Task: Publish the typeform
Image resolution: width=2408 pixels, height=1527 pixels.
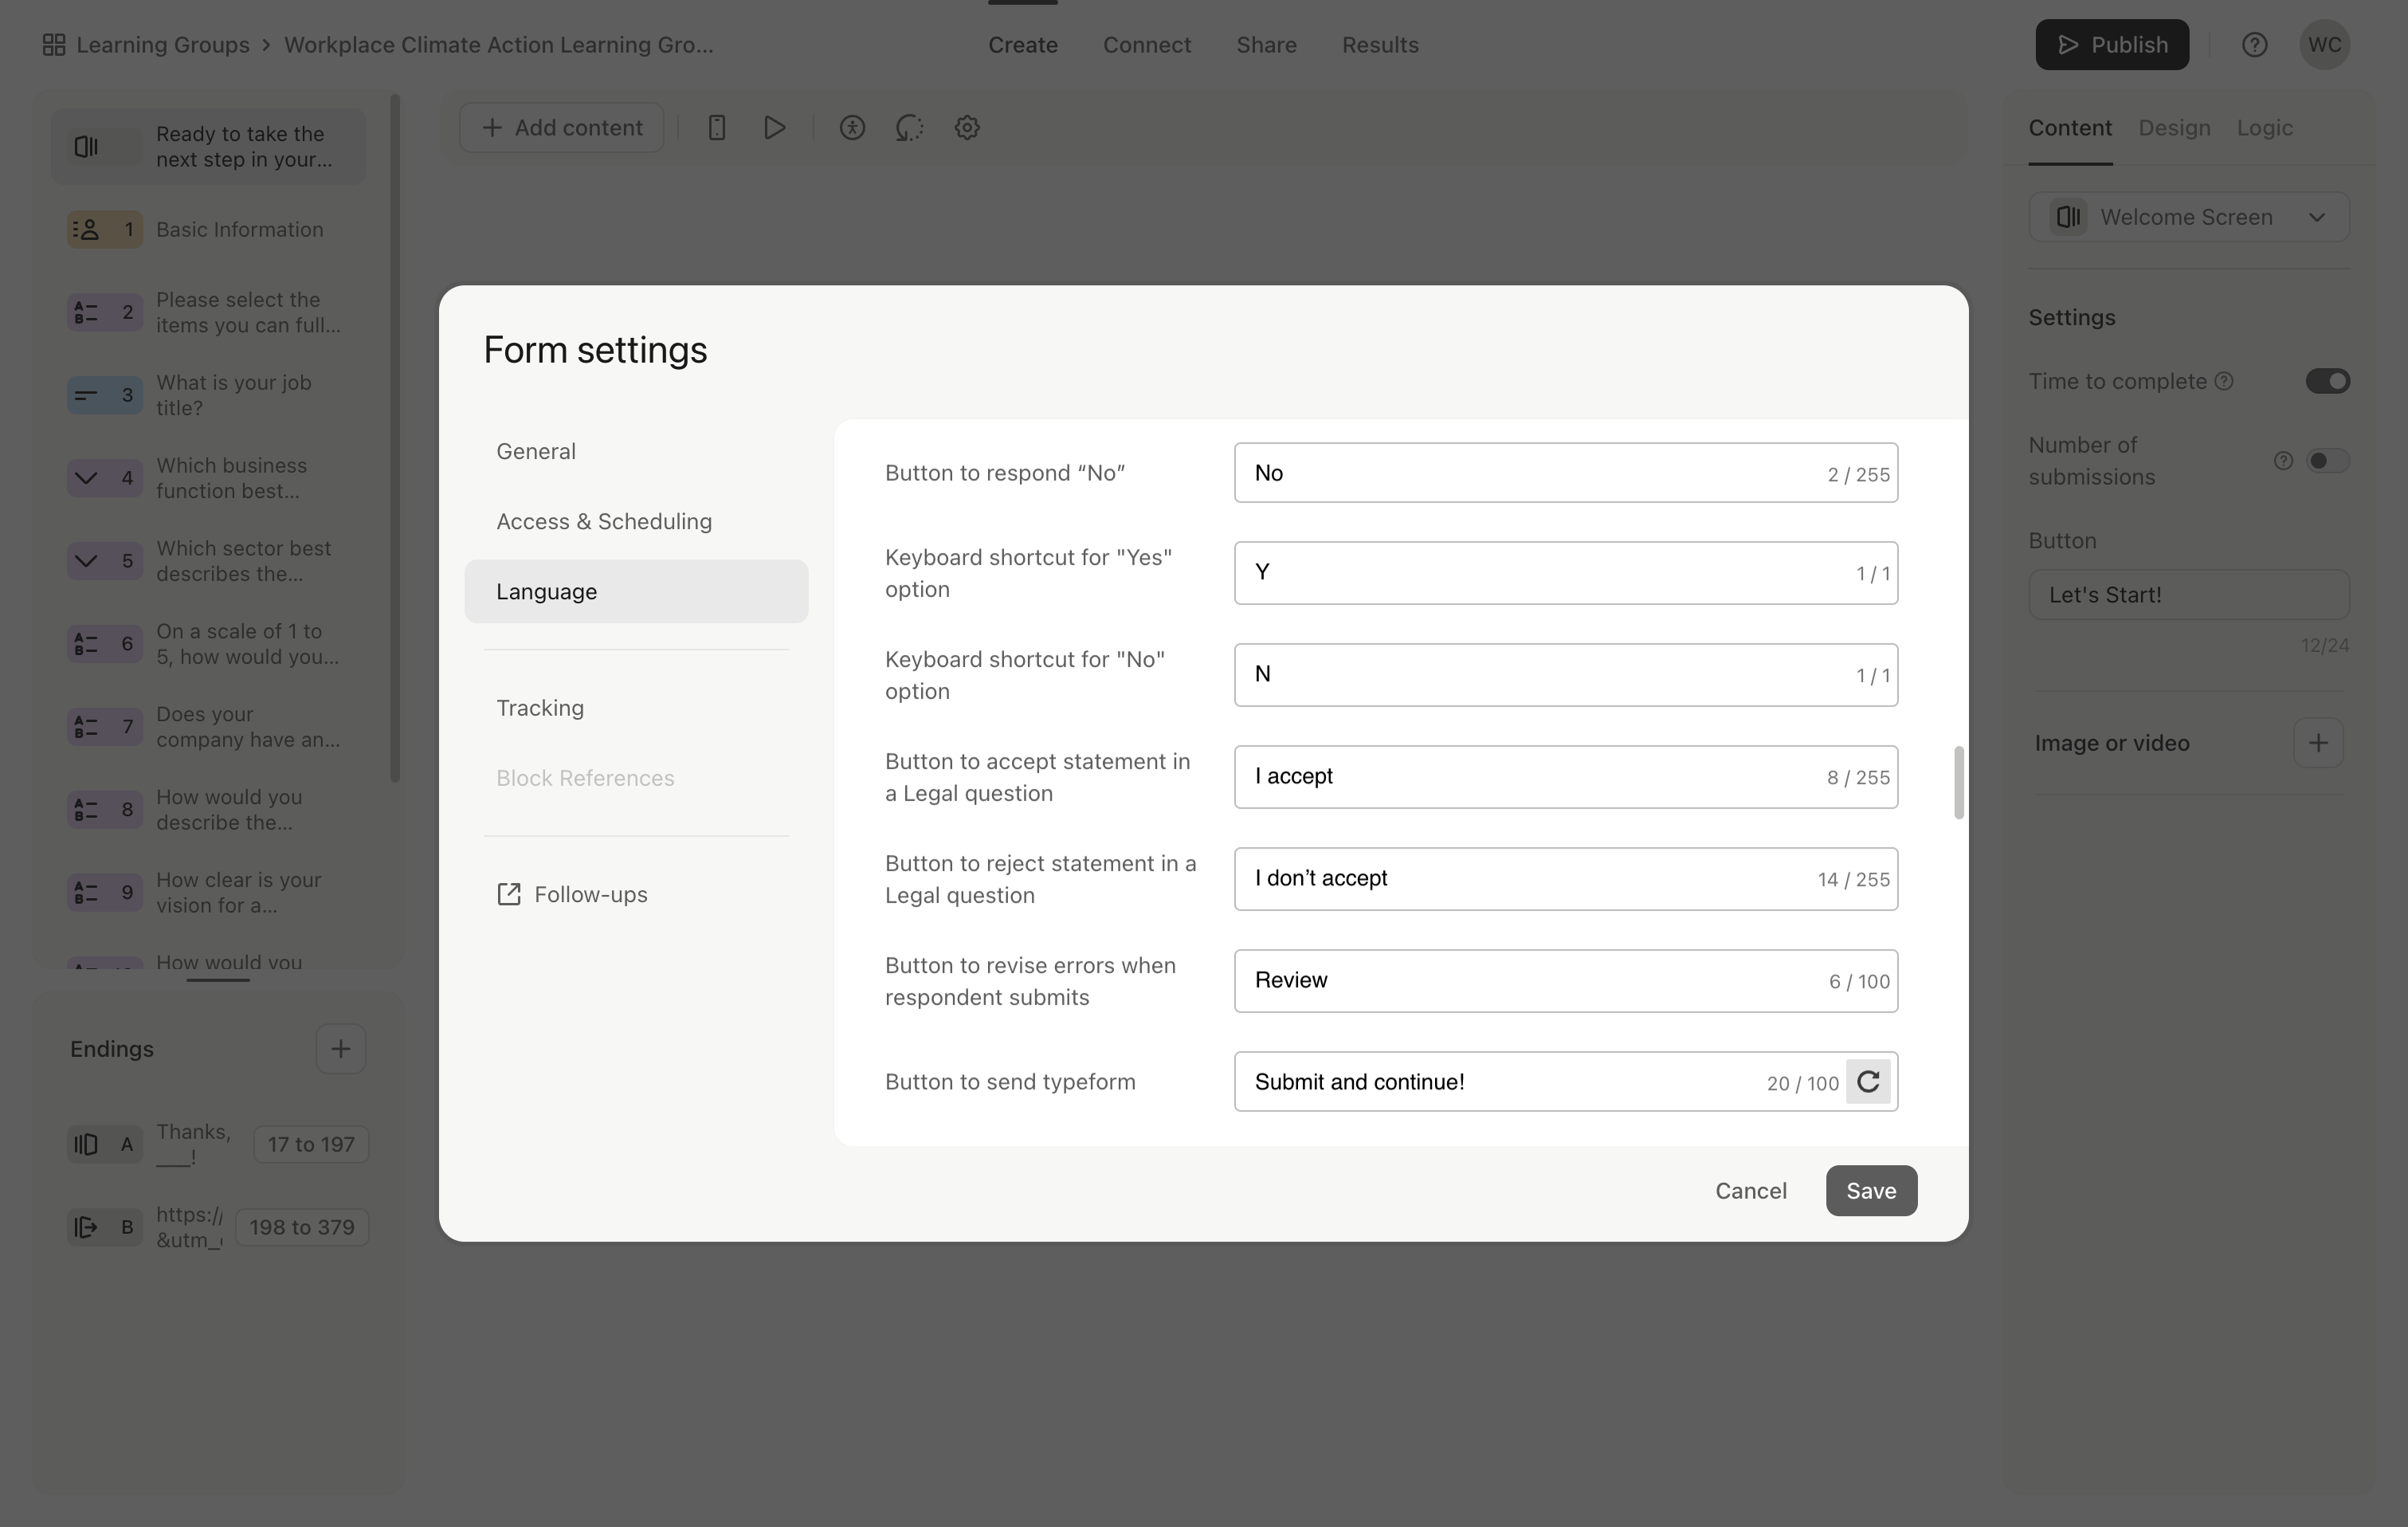Action: pyautogui.click(x=2112, y=45)
